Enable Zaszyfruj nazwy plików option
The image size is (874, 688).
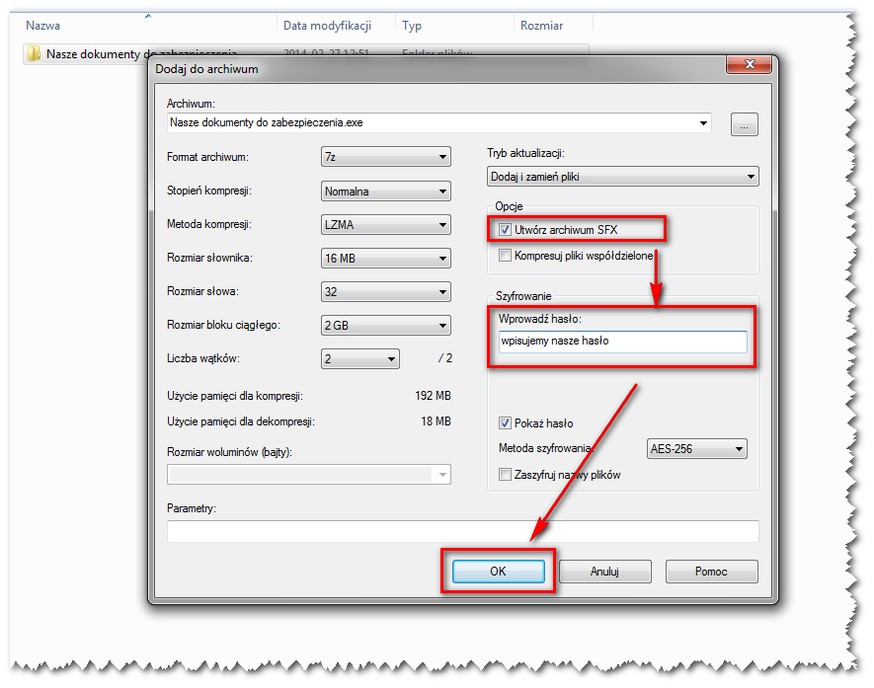click(x=505, y=475)
